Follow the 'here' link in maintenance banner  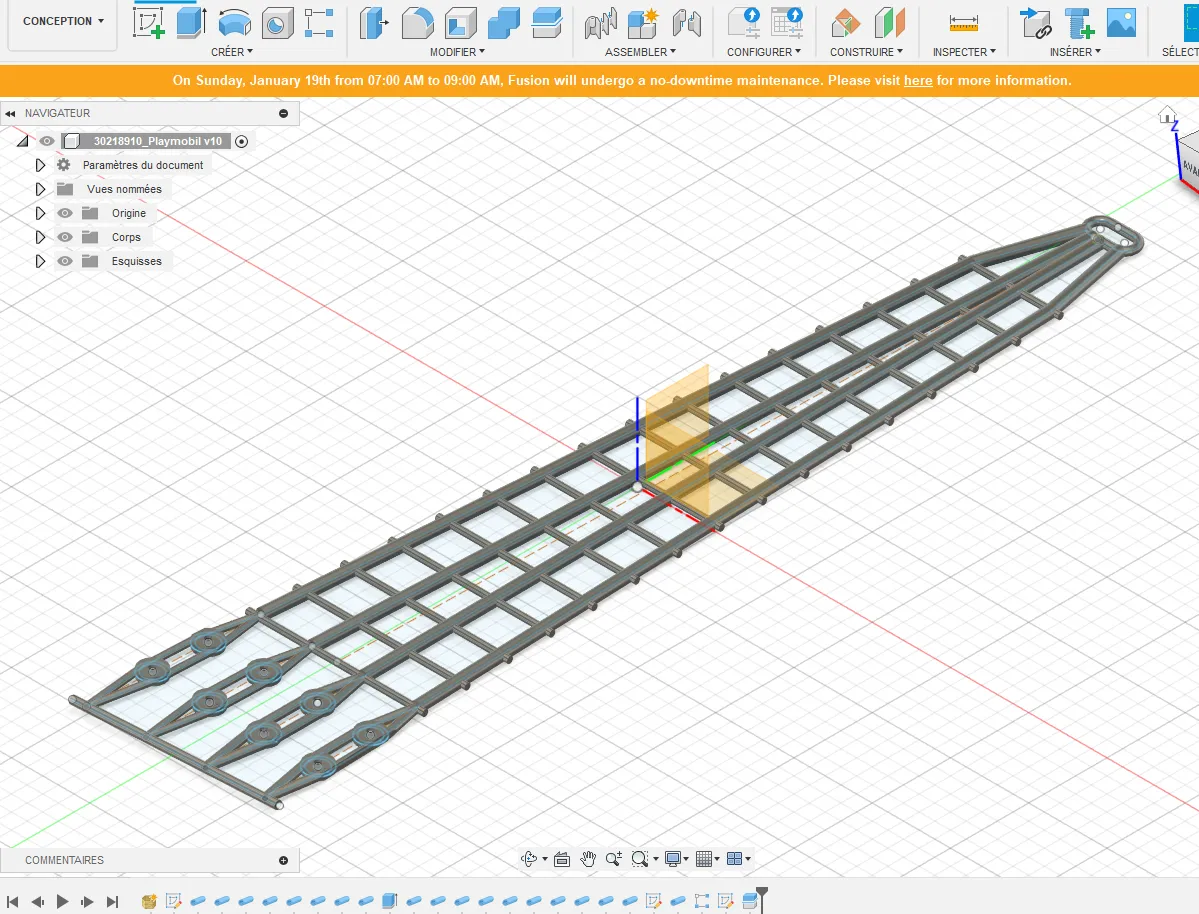coord(918,80)
